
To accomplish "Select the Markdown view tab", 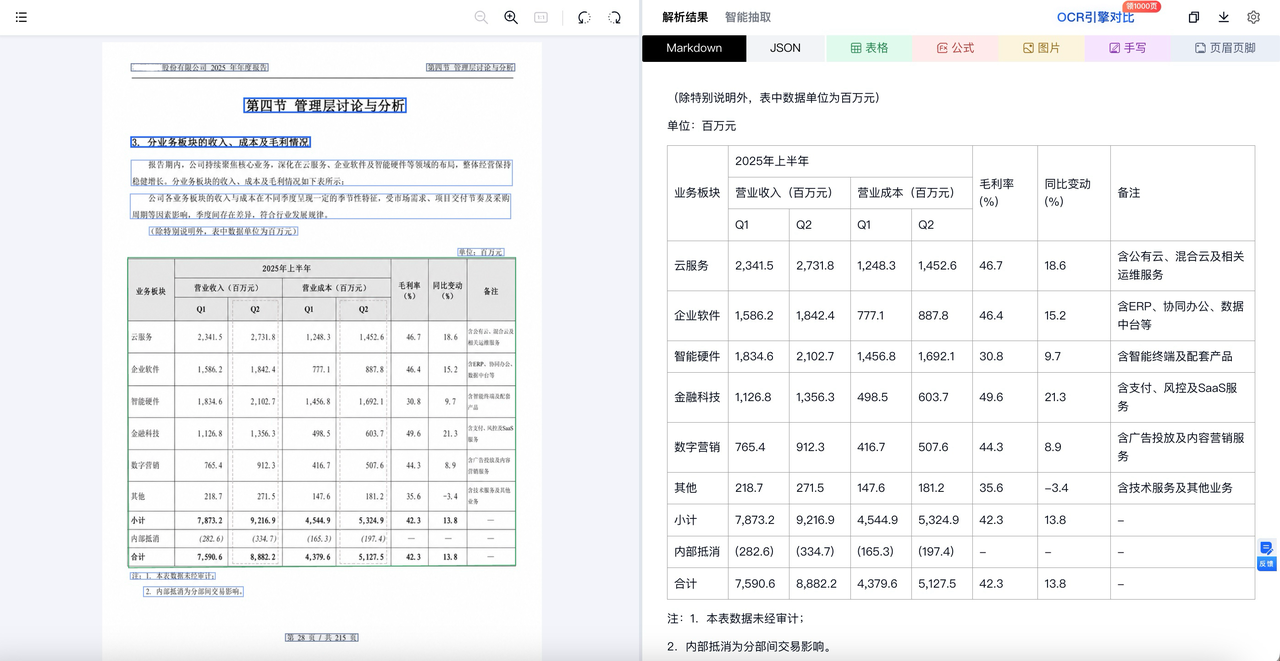I will pos(694,48).
